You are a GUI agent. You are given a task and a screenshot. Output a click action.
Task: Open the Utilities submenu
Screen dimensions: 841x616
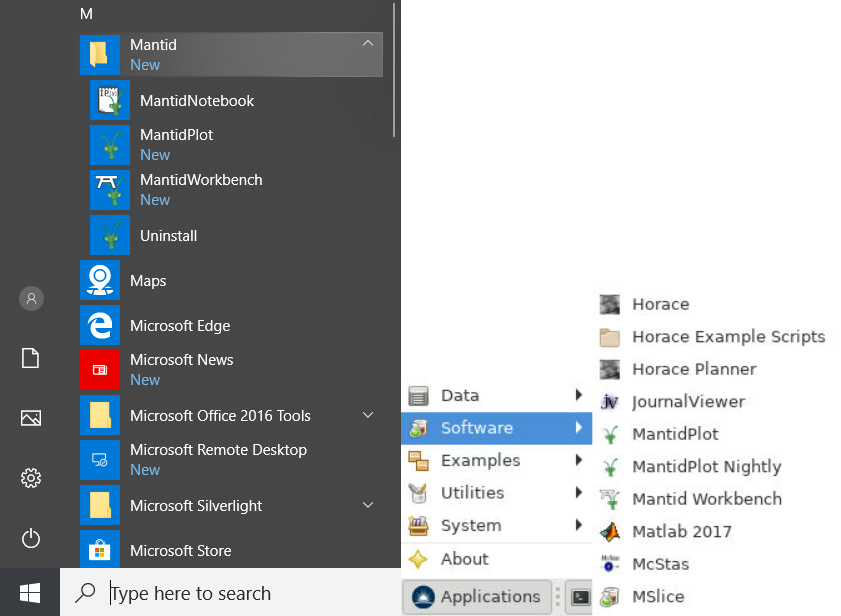[x=472, y=493]
